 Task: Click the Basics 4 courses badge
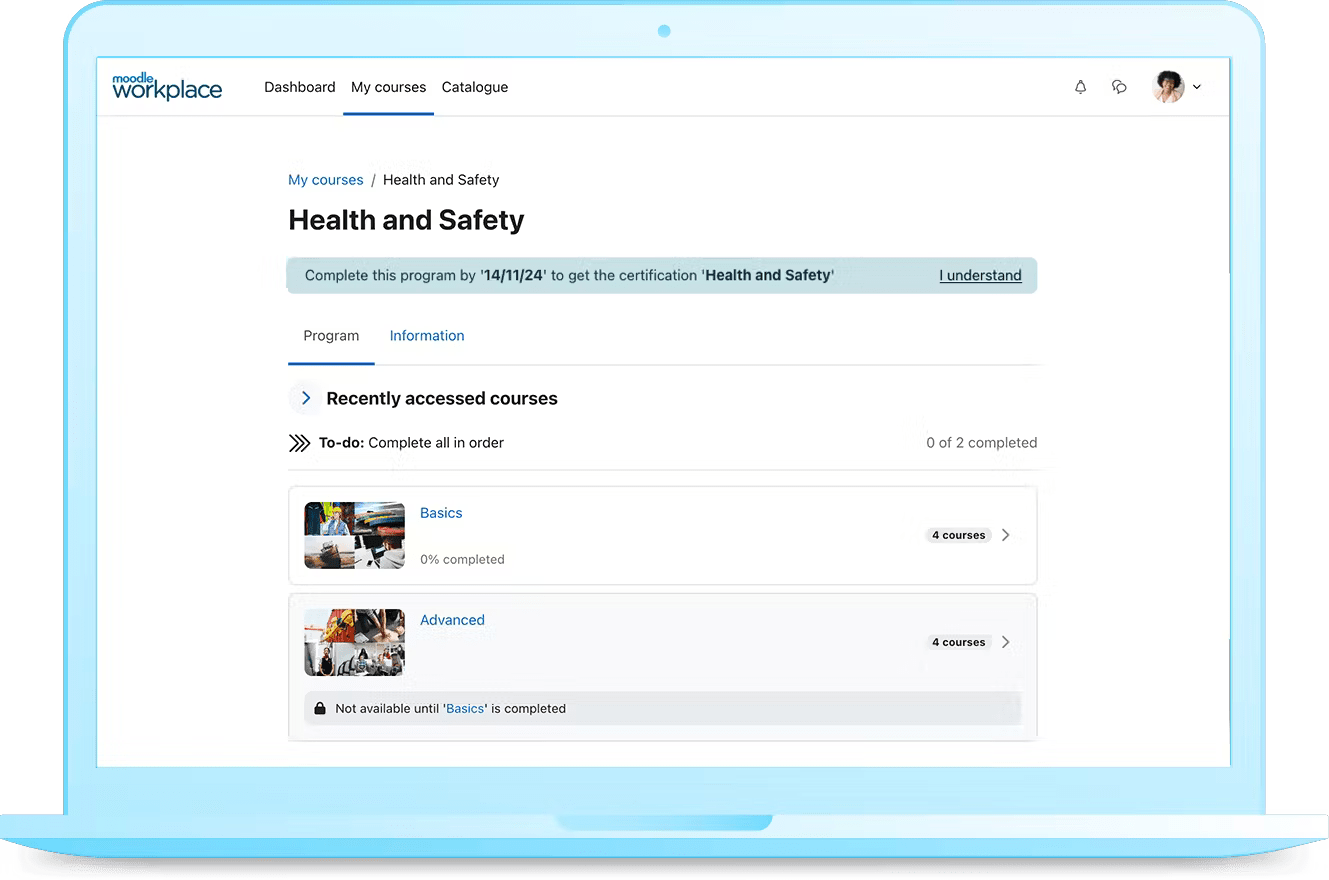pos(958,535)
